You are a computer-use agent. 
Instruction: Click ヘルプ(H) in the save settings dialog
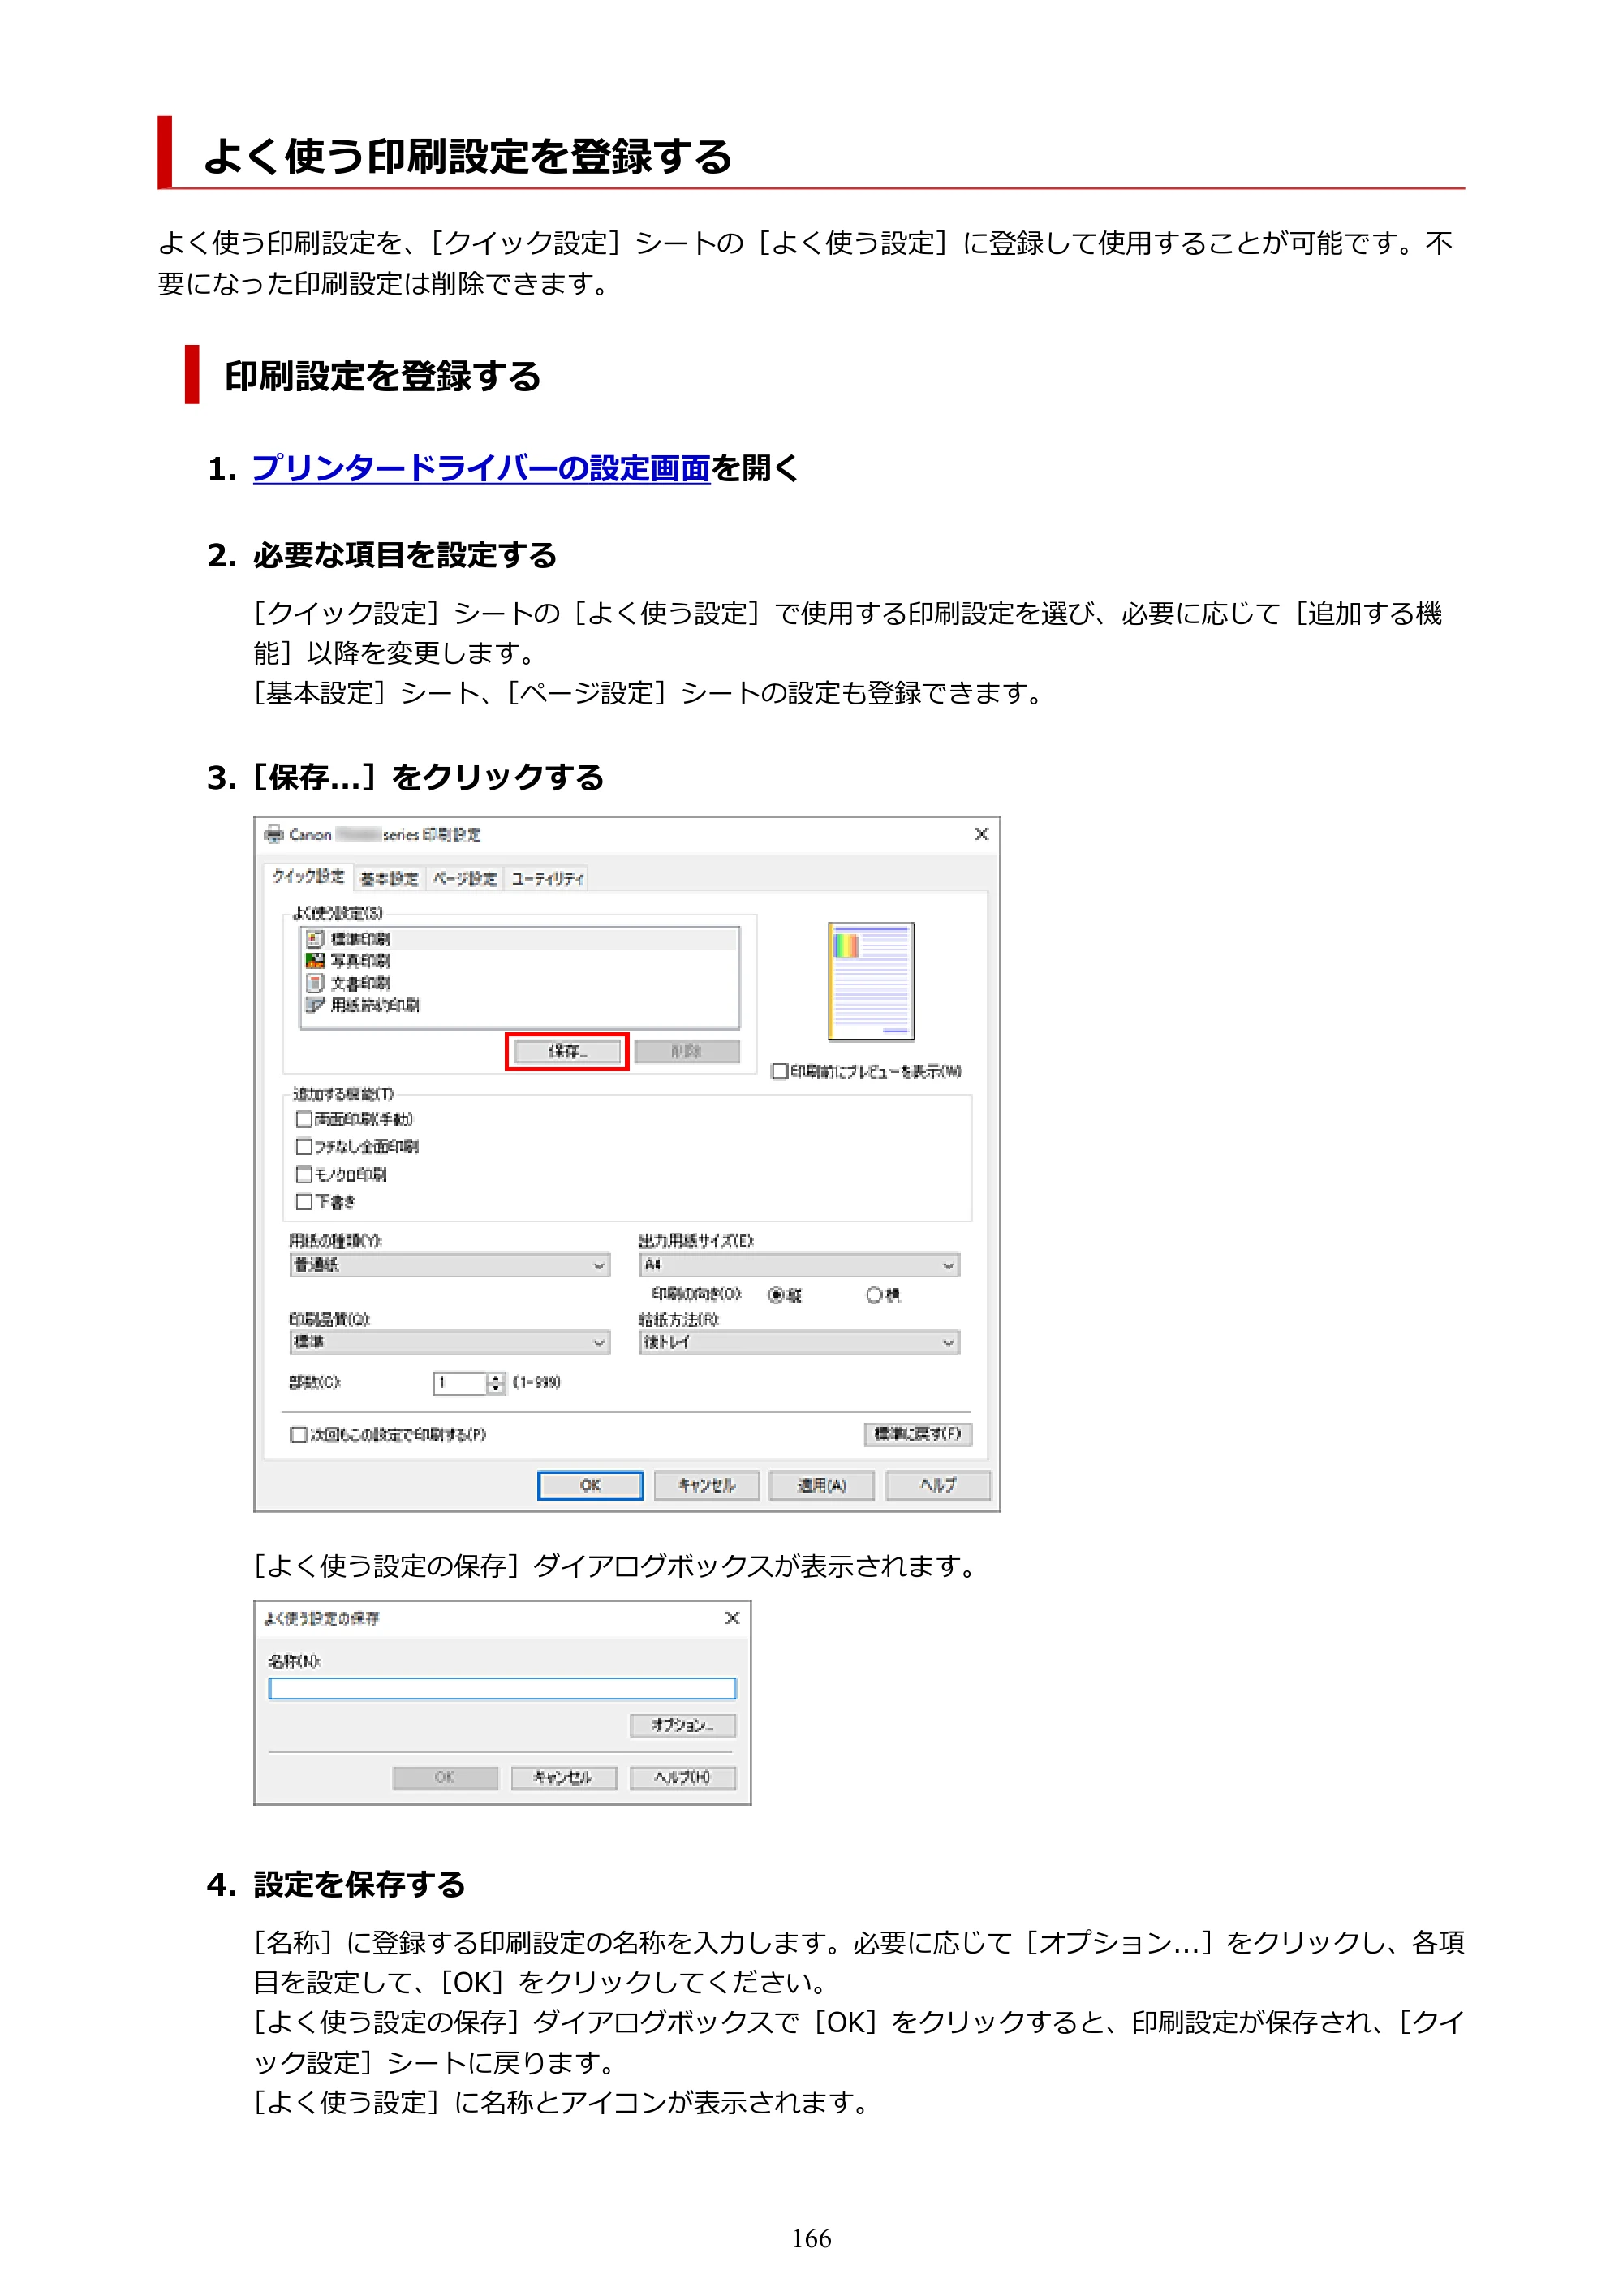(683, 1778)
